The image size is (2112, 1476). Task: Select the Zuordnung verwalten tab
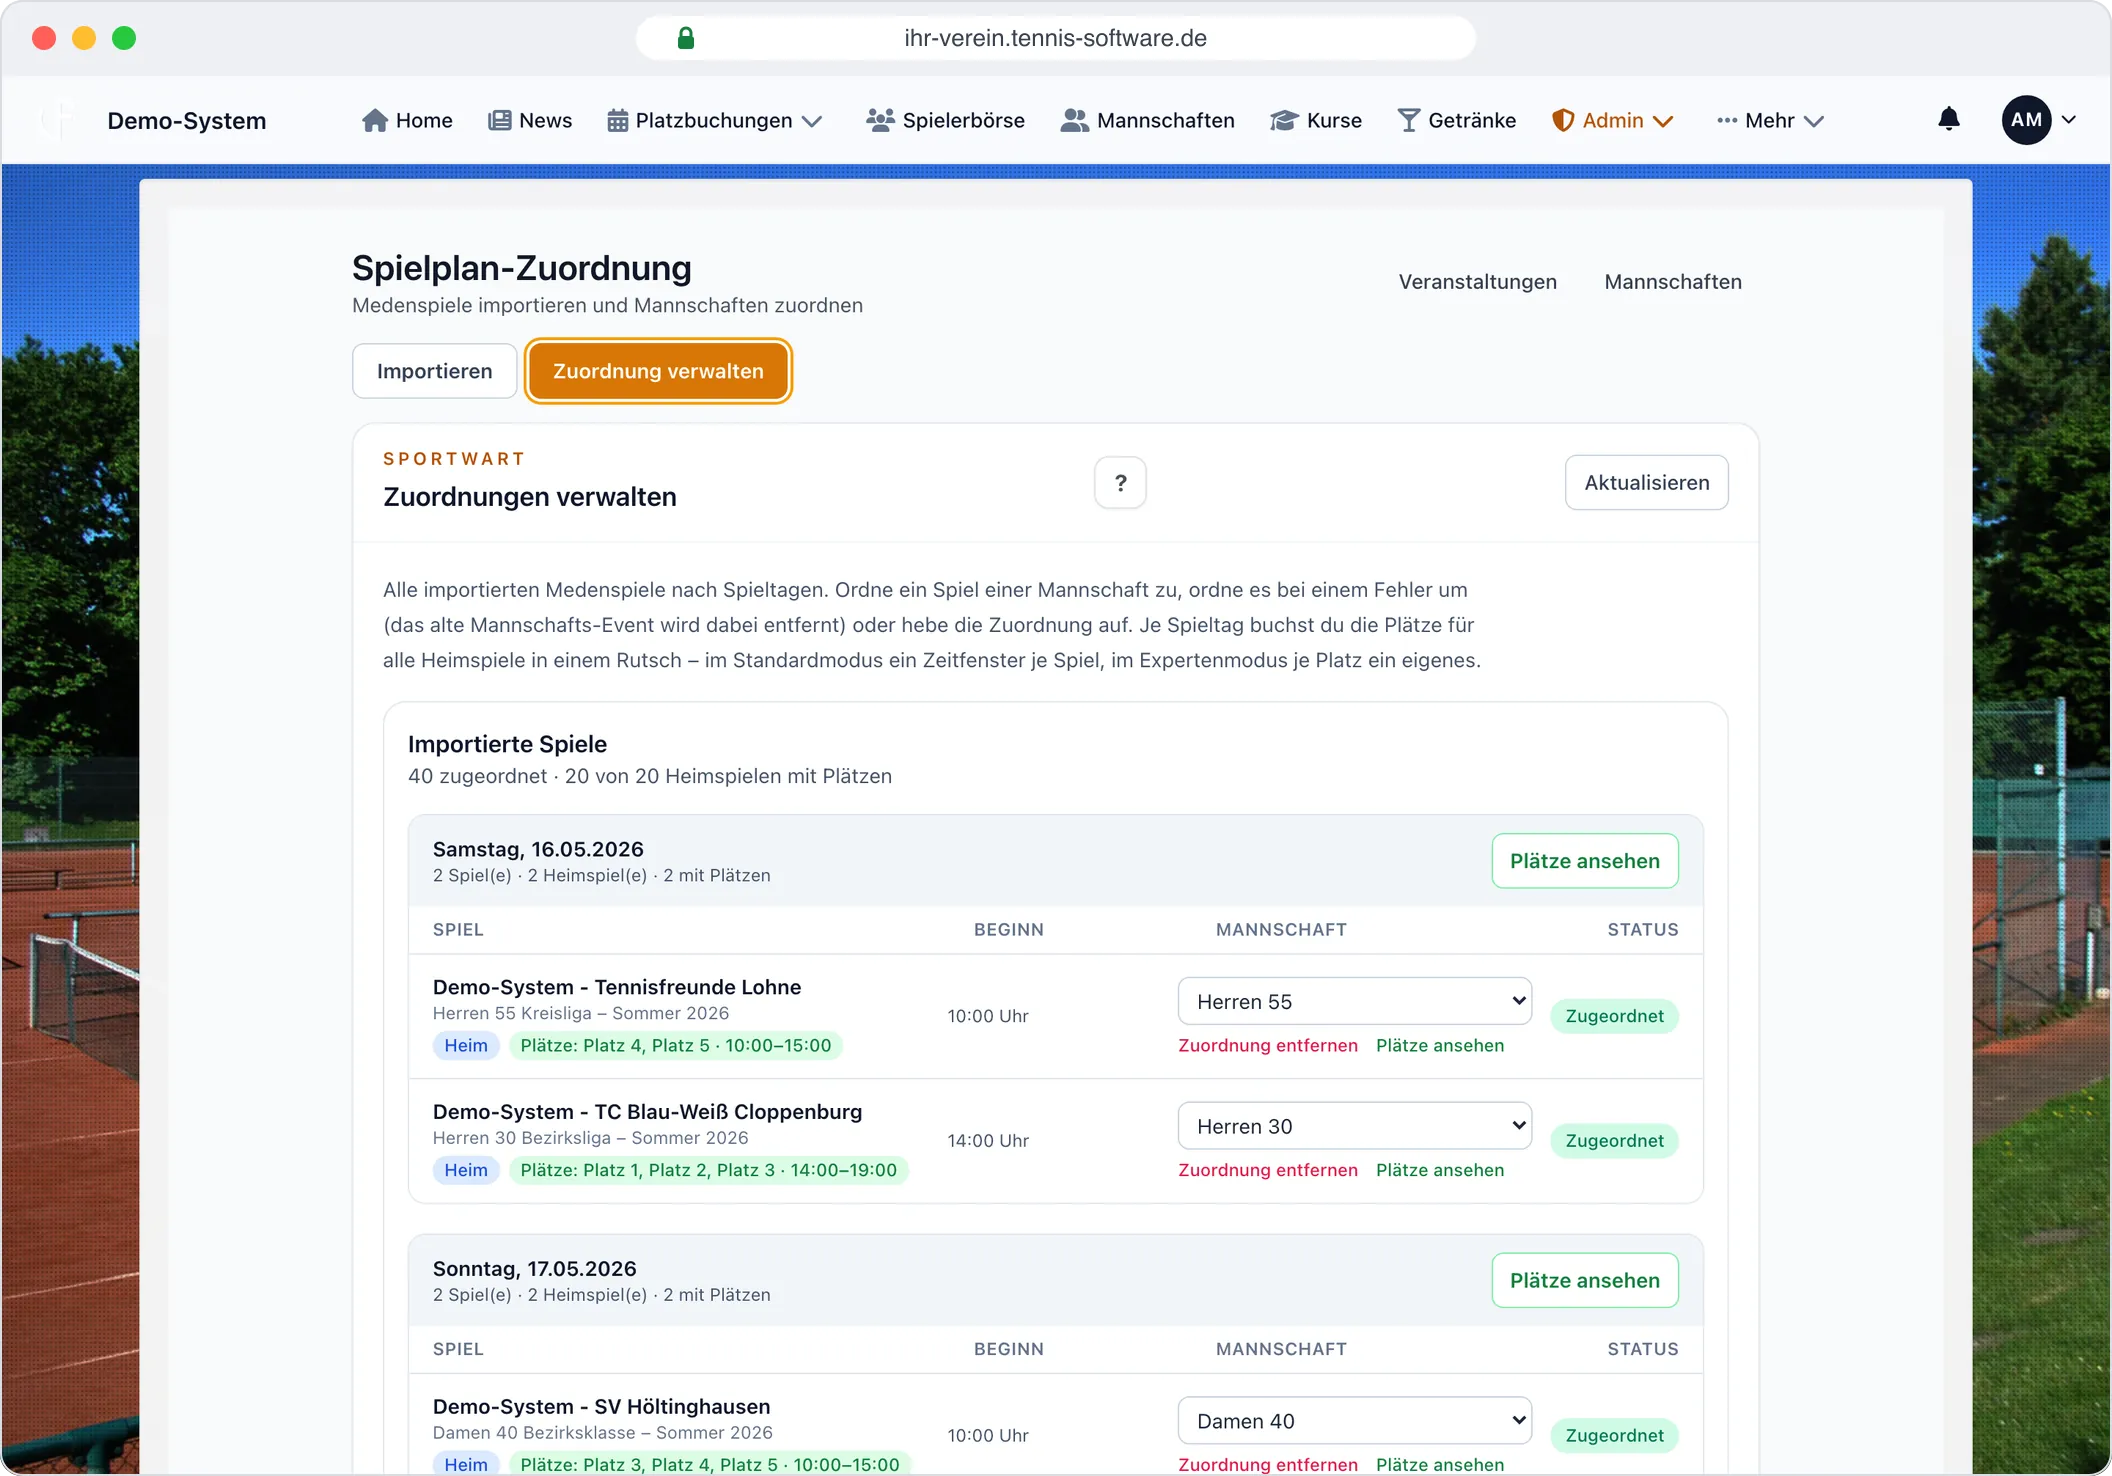point(658,371)
